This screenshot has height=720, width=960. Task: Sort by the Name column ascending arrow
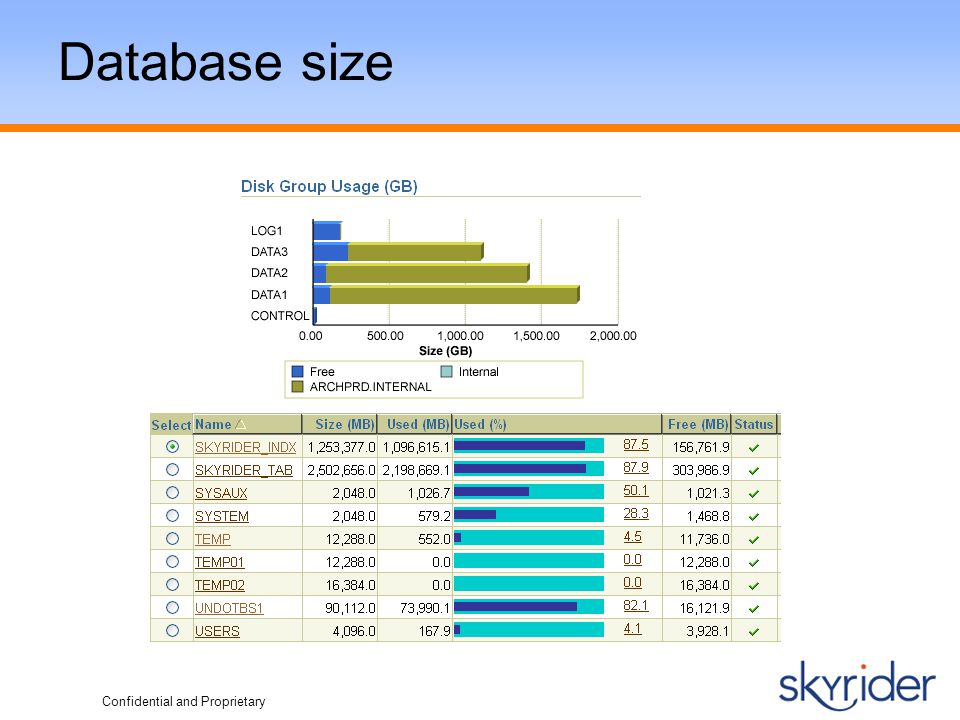241,424
